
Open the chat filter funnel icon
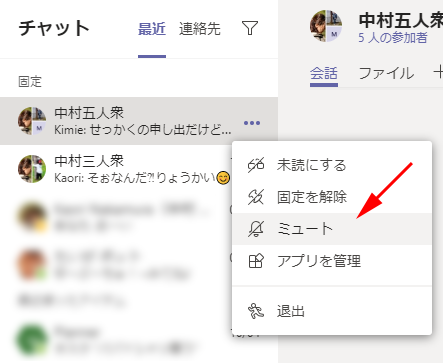click(x=250, y=28)
